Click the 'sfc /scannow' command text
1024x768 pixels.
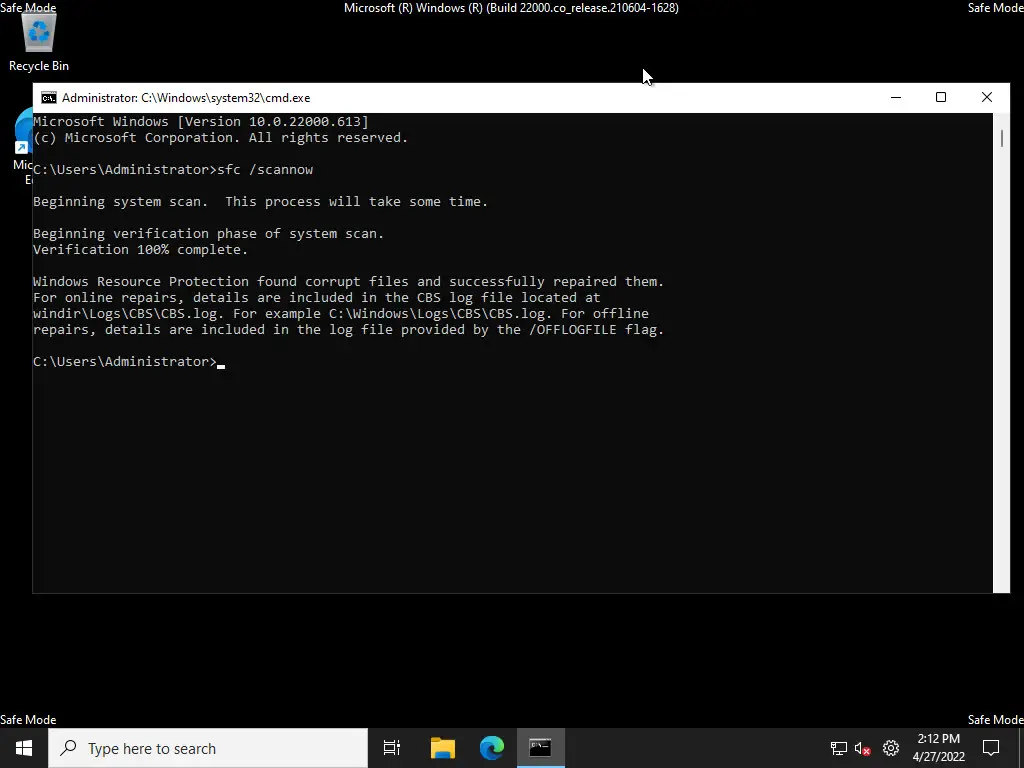(x=265, y=170)
